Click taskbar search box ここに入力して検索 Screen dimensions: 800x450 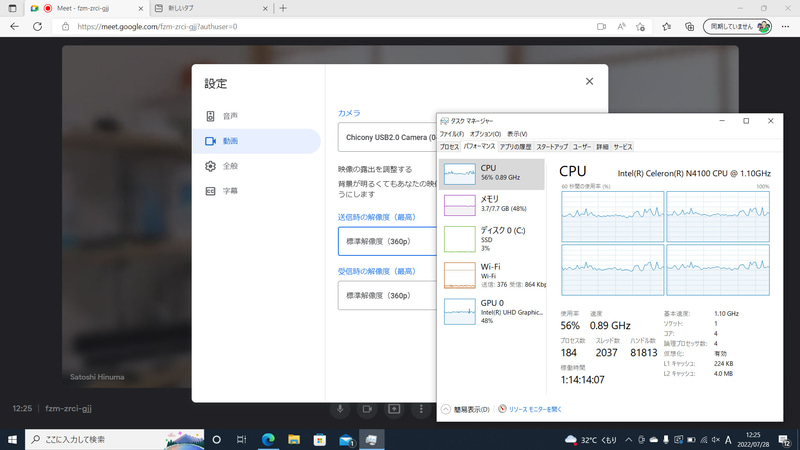pos(114,439)
